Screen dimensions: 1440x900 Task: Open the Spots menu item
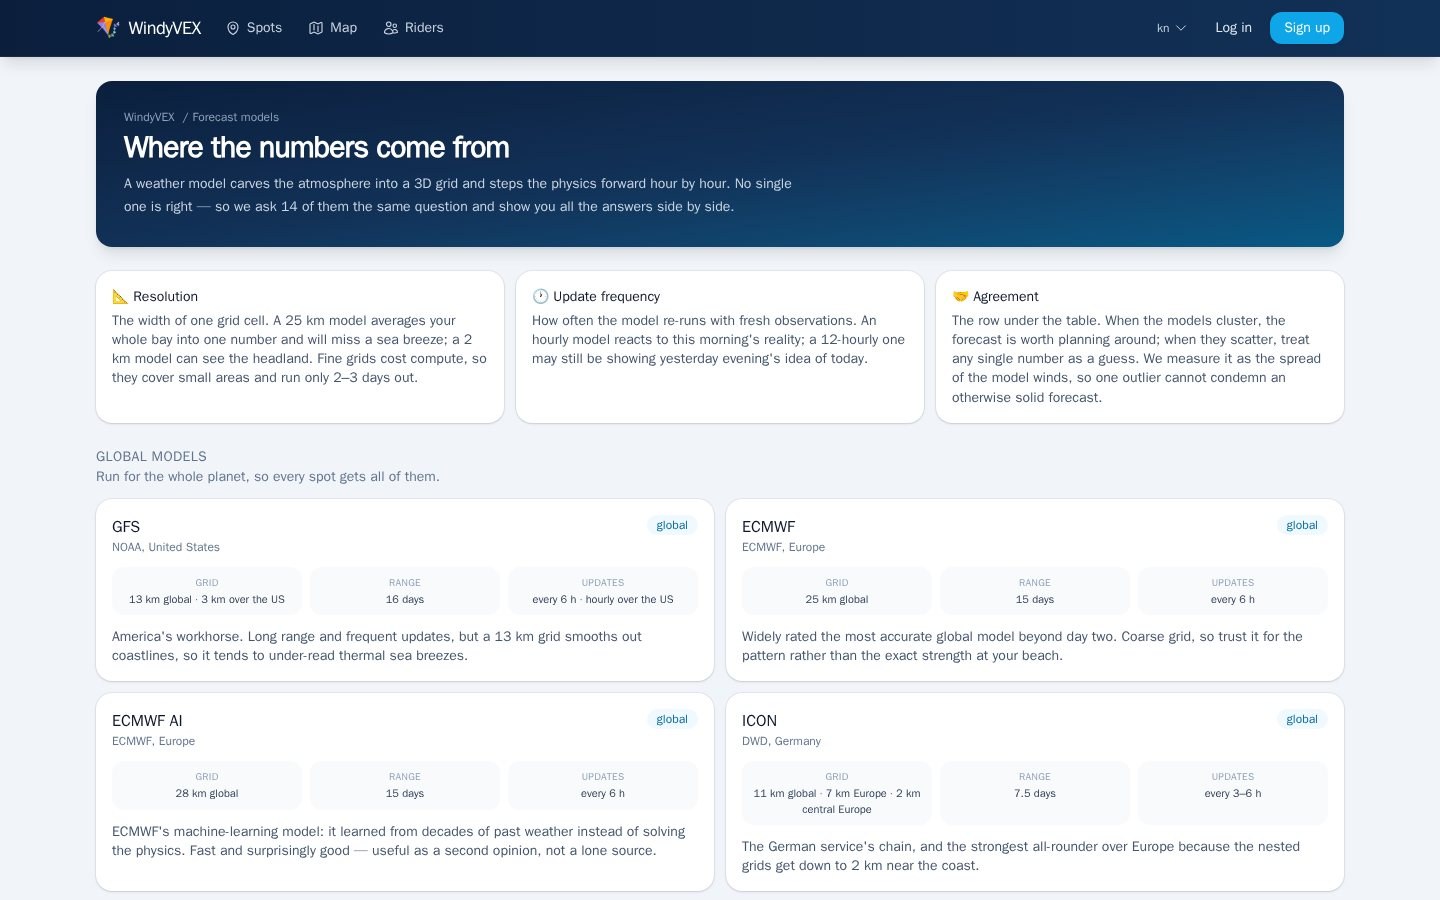point(254,28)
